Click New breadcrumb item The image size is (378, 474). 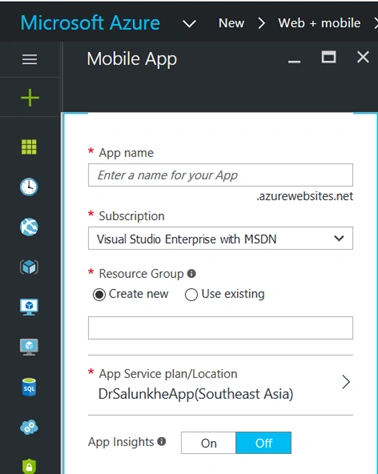point(231,23)
